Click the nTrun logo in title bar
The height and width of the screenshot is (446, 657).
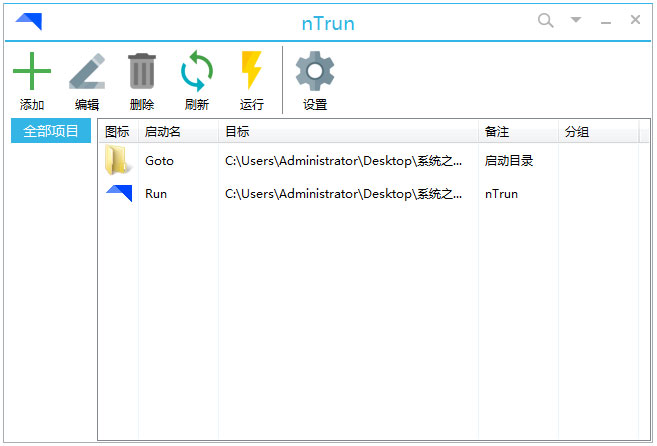coord(29,21)
